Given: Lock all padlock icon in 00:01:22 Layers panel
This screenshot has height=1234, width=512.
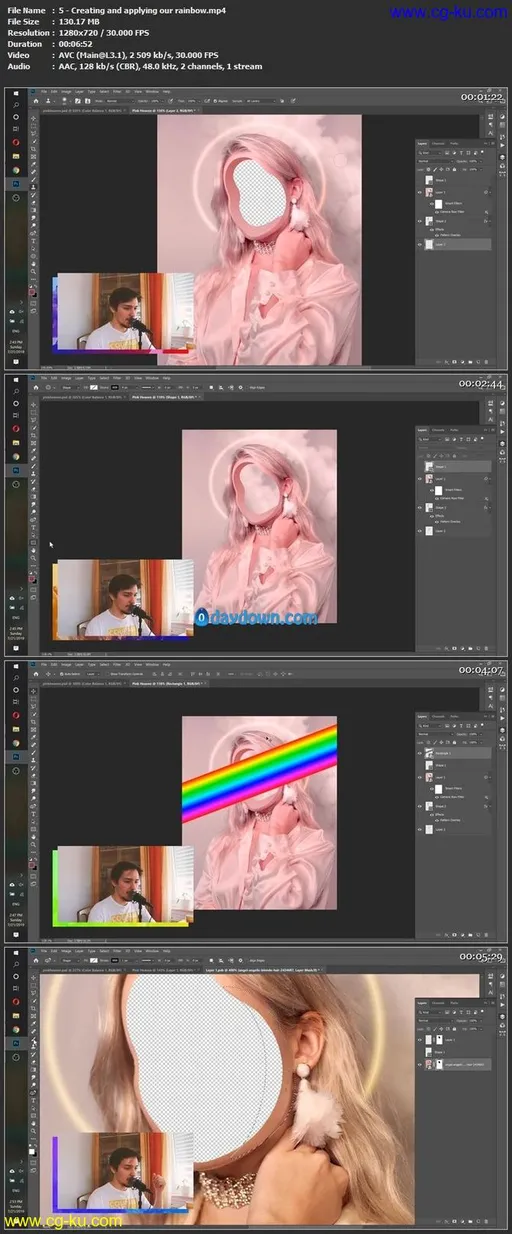Looking at the screenshot, I should [x=454, y=170].
